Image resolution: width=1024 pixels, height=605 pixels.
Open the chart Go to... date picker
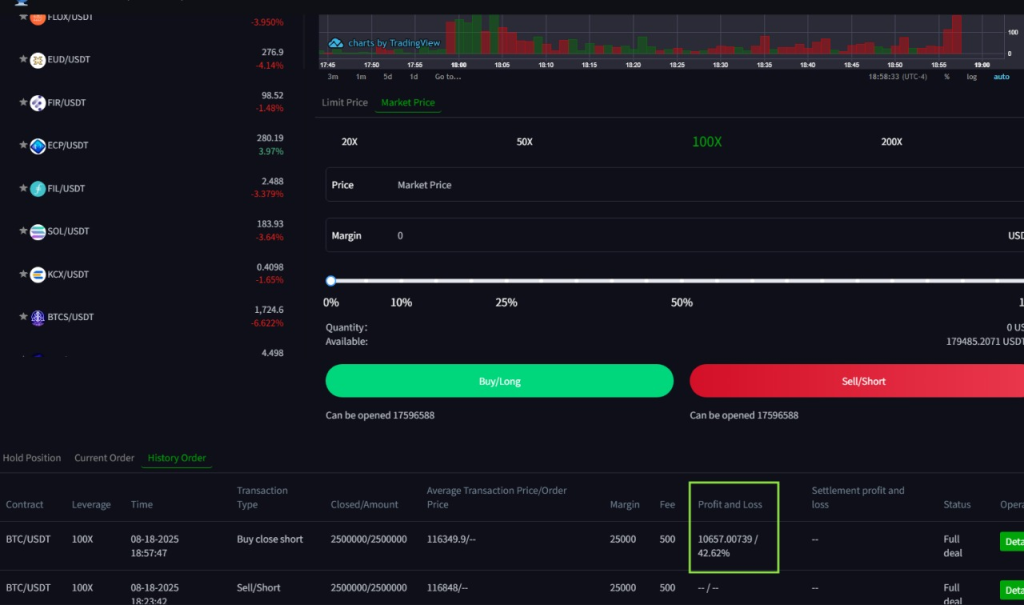447,77
